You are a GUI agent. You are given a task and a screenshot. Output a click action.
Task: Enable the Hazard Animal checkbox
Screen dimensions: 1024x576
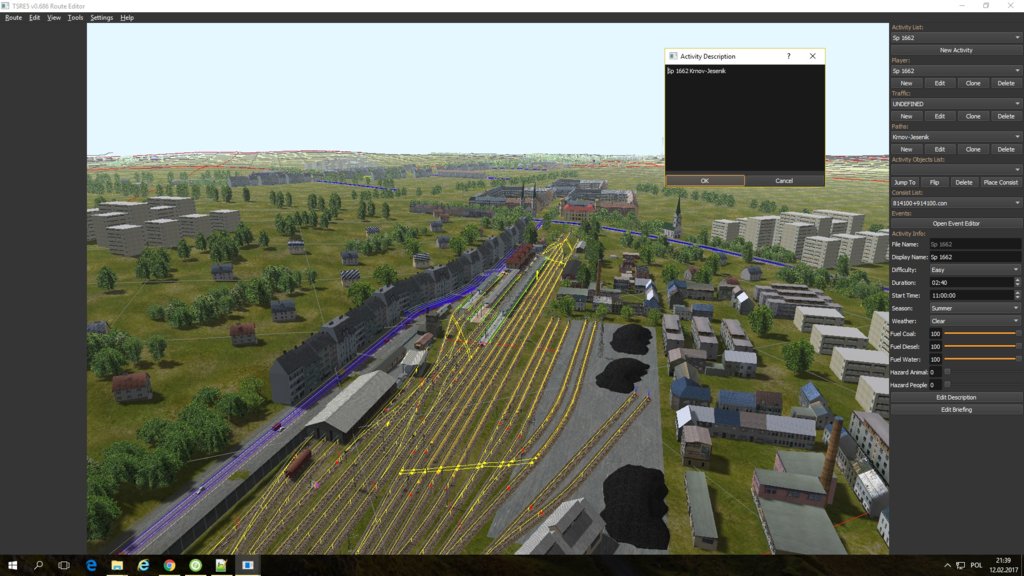coord(947,371)
